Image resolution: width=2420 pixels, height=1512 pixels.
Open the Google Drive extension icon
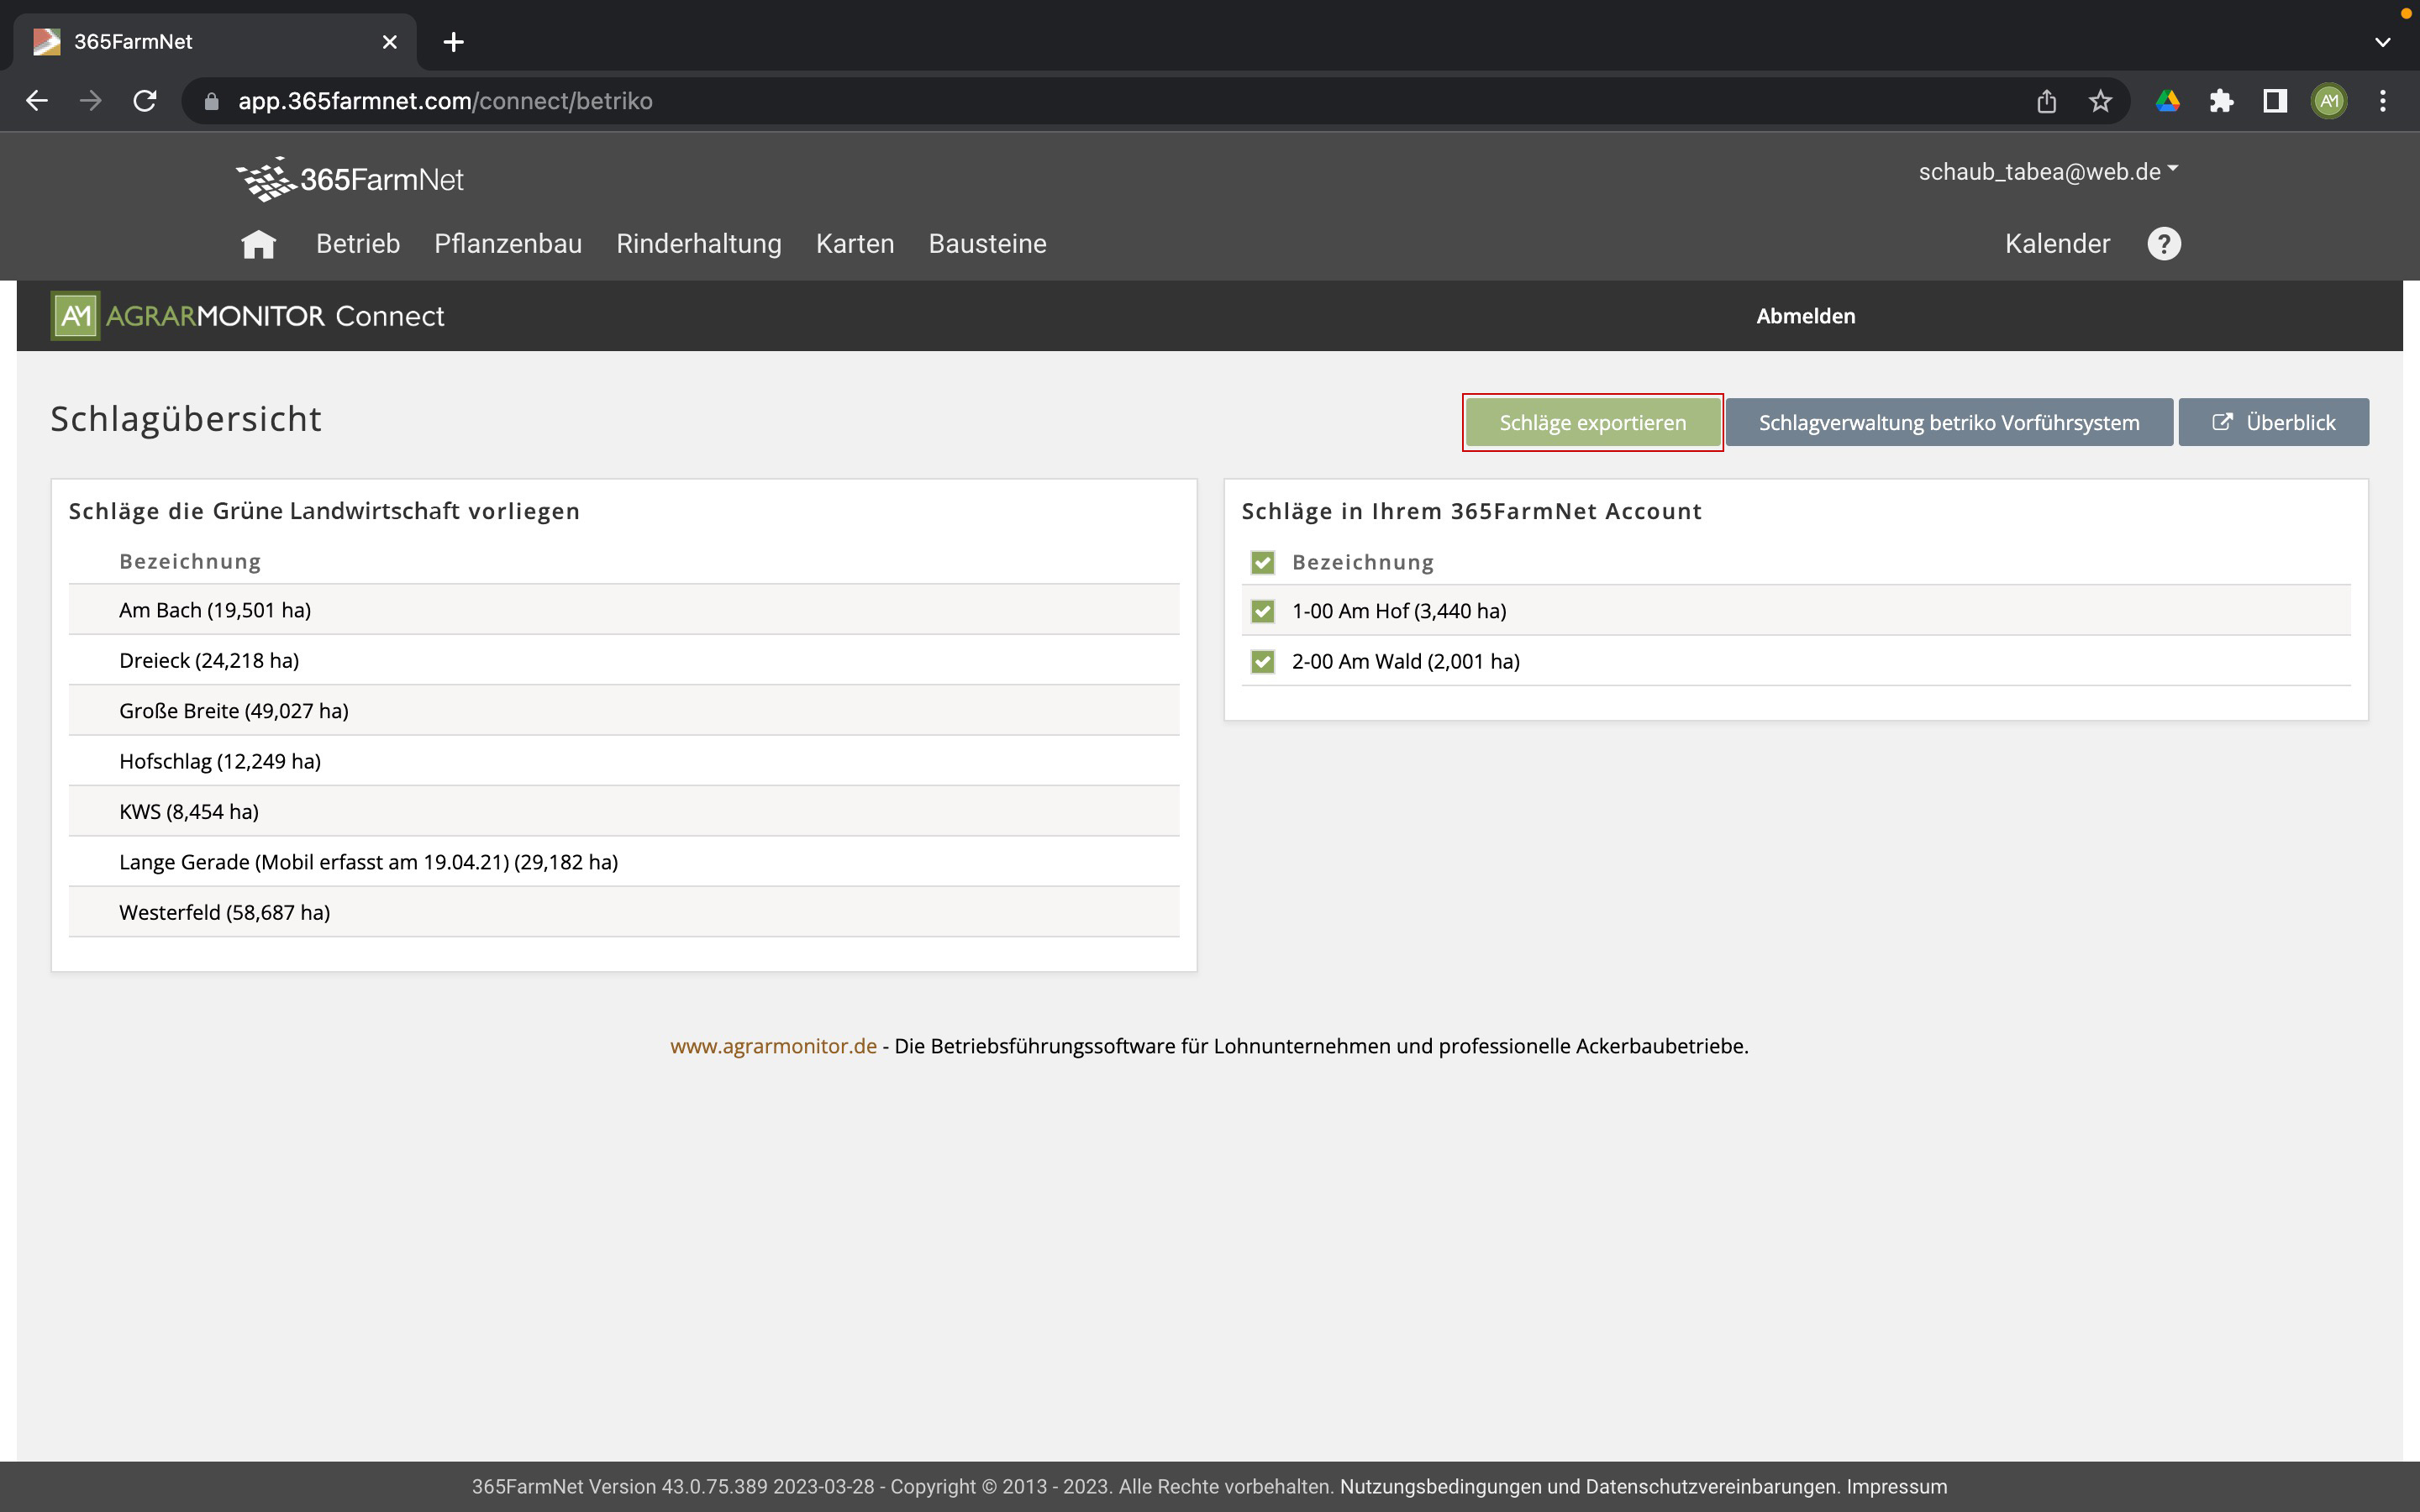(x=2167, y=101)
